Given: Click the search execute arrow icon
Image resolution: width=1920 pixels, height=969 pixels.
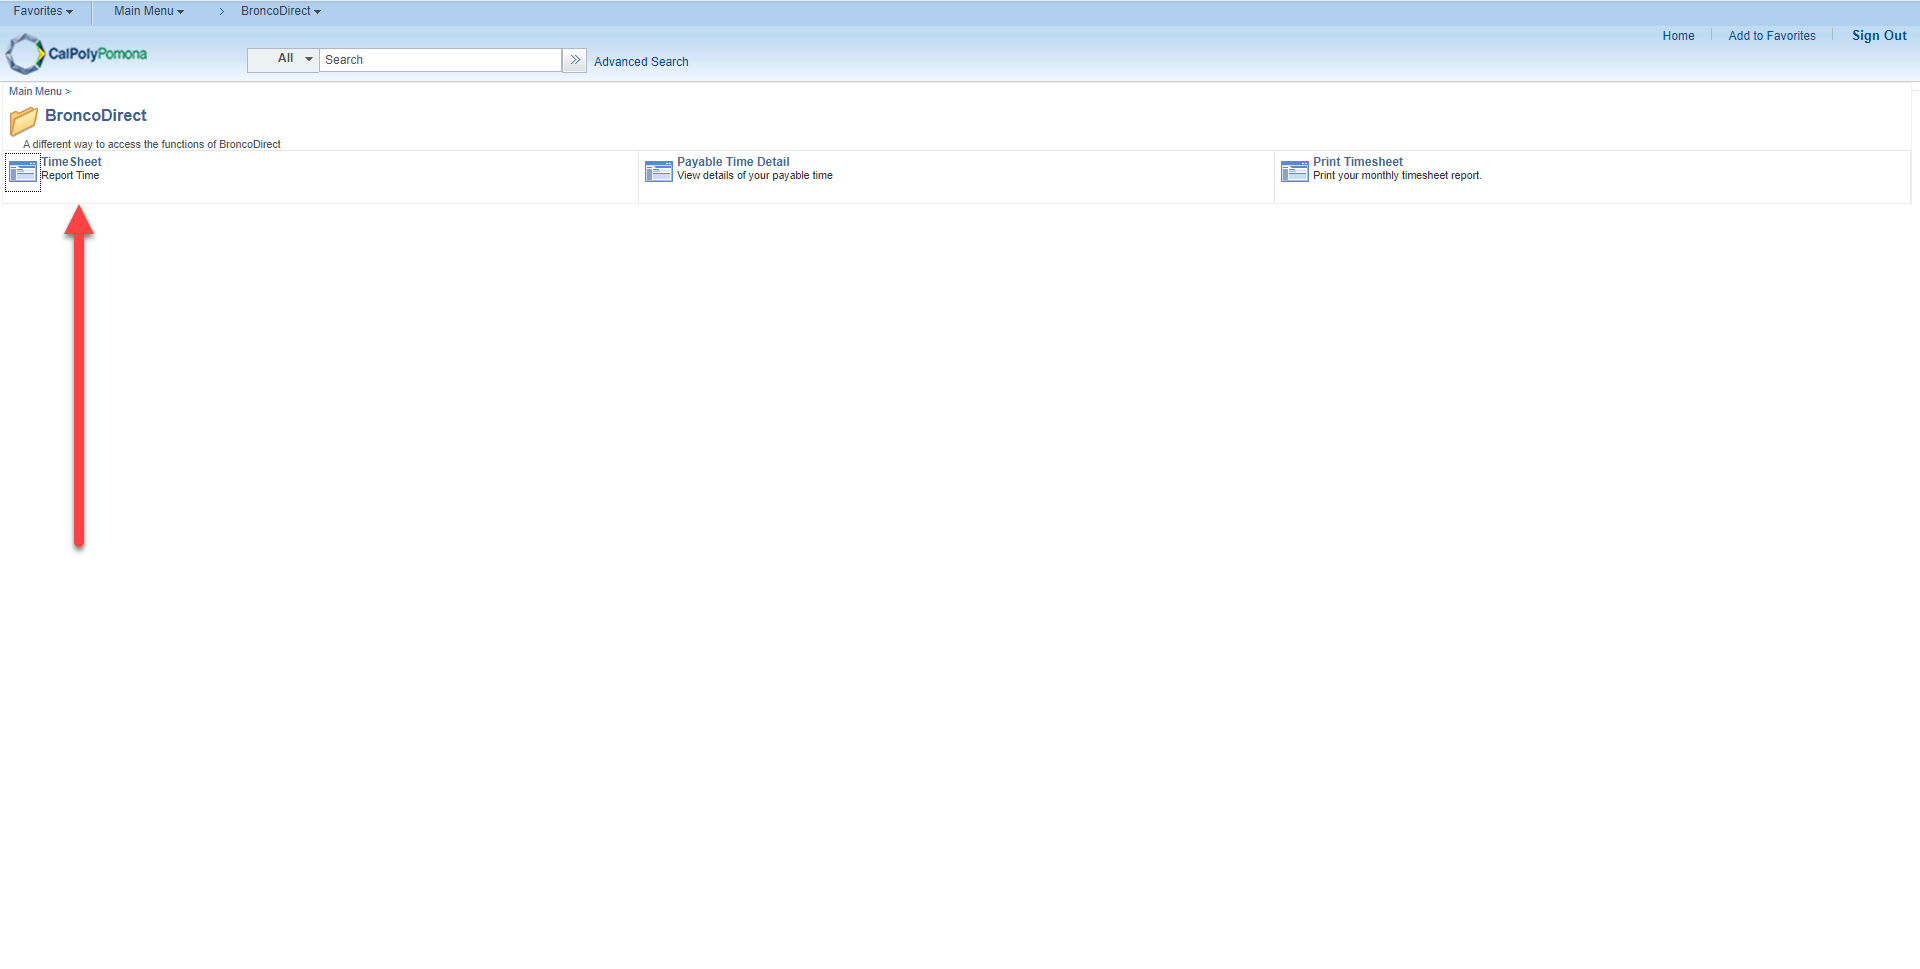Looking at the screenshot, I should click(574, 60).
